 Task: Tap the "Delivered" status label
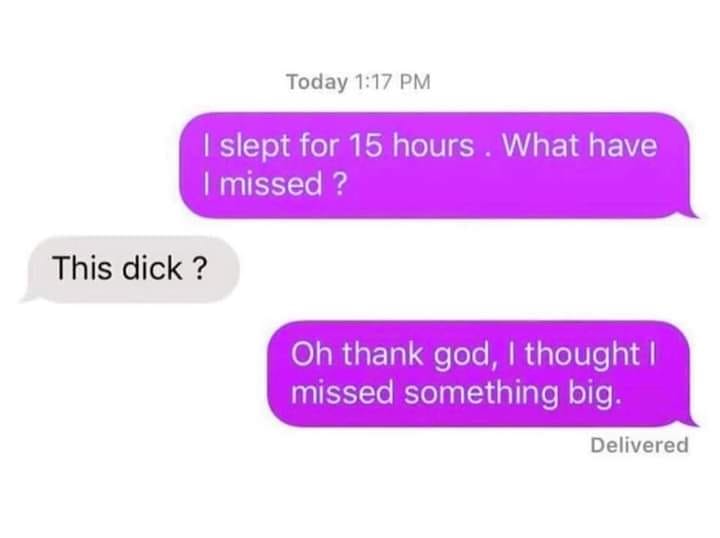pos(639,445)
